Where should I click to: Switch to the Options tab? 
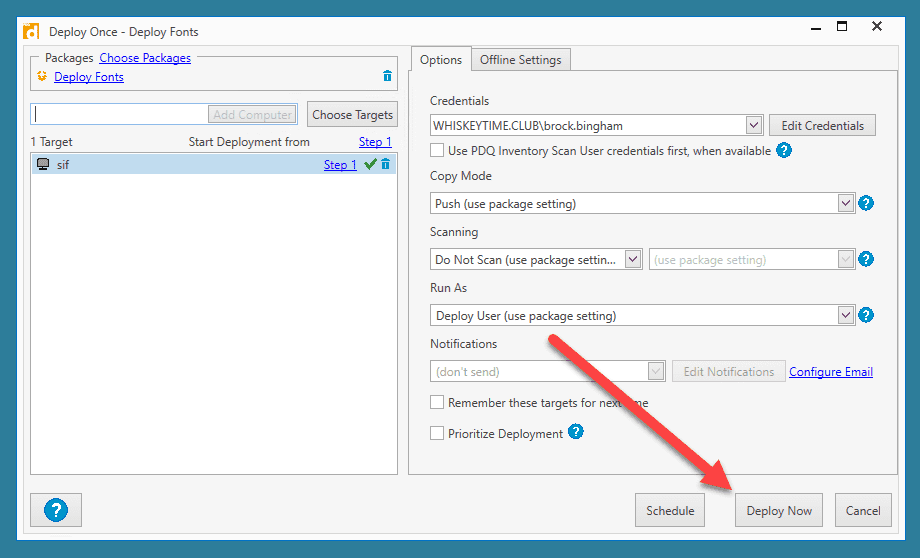point(441,59)
